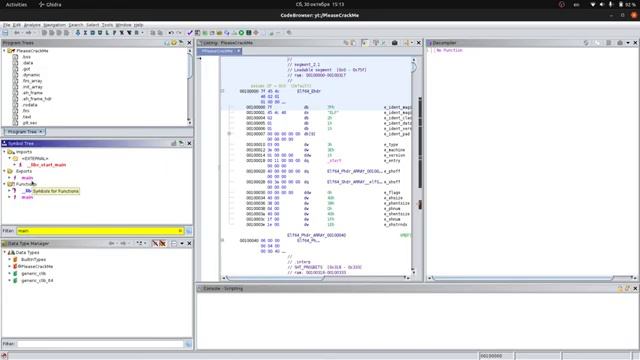Click the Program Trees vertical scrollbar

point(189,86)
